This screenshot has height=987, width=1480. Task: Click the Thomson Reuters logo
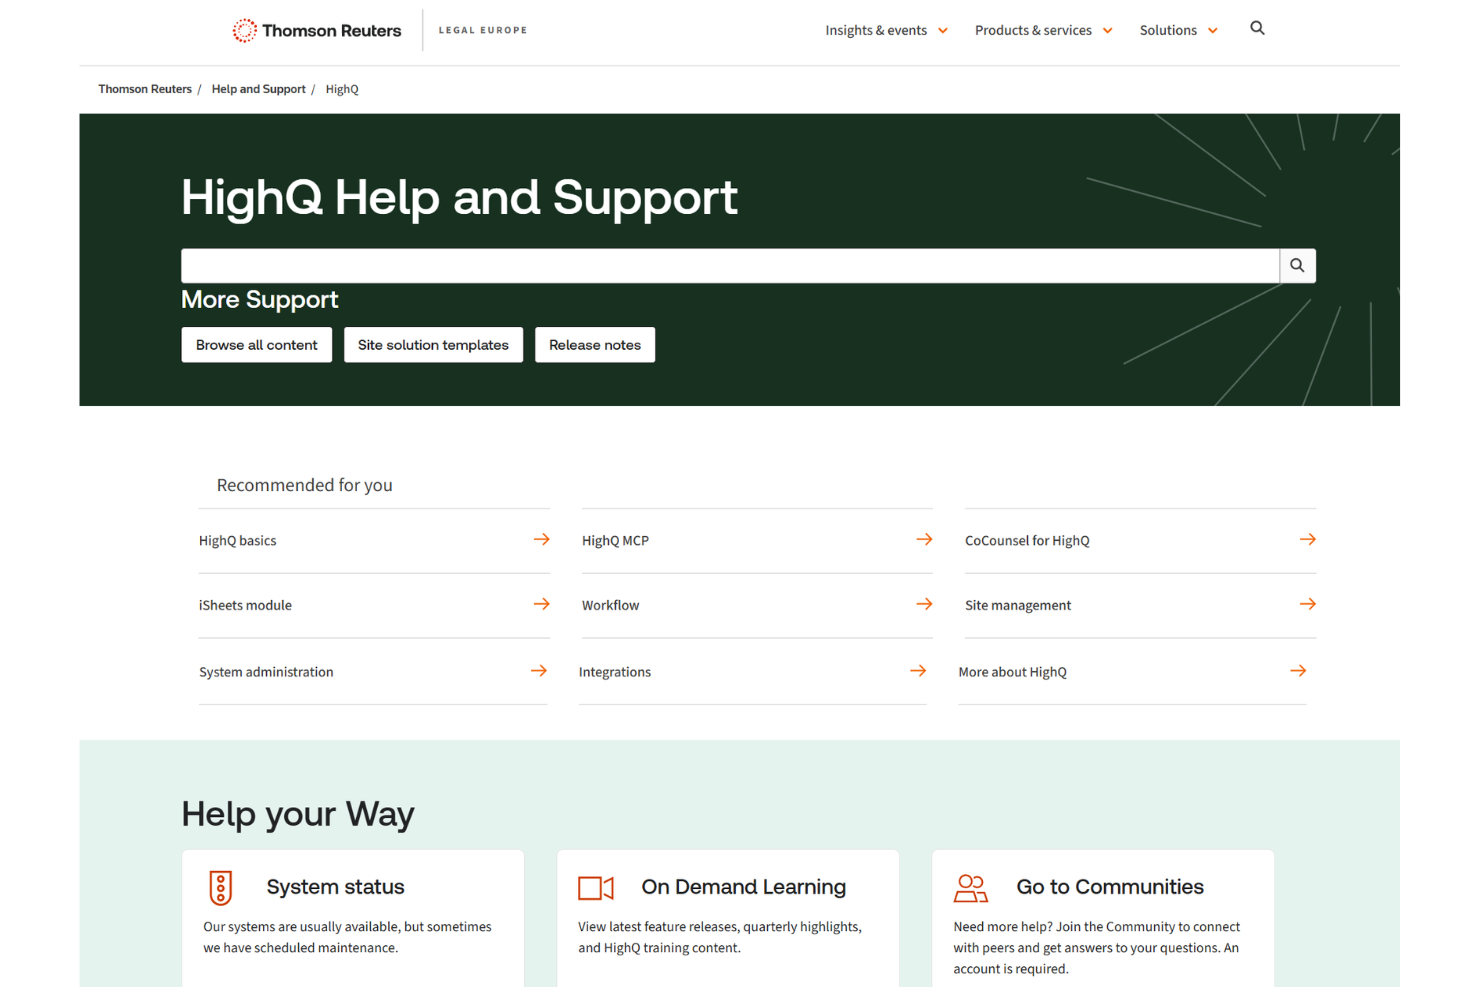(316, 31)
